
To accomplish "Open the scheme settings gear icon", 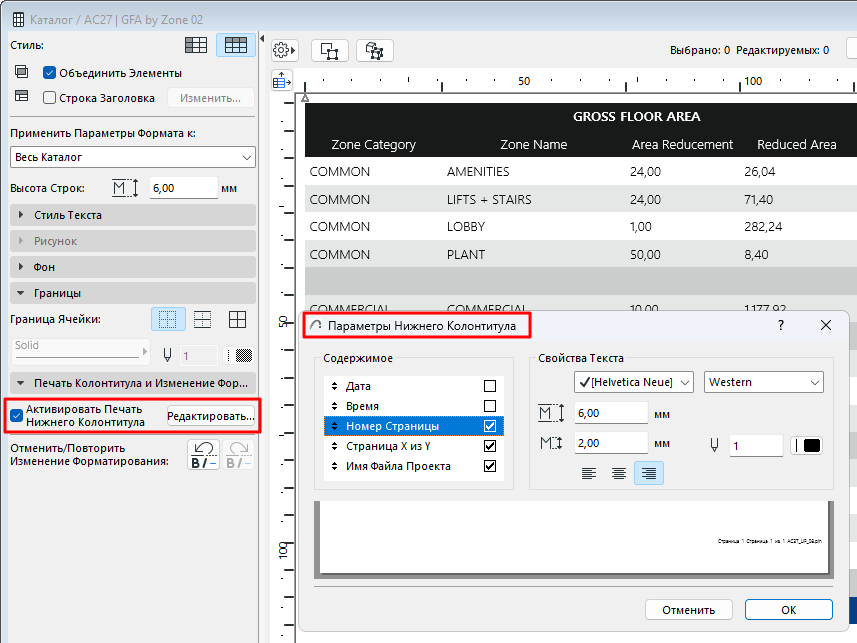I will pos(284,50).
